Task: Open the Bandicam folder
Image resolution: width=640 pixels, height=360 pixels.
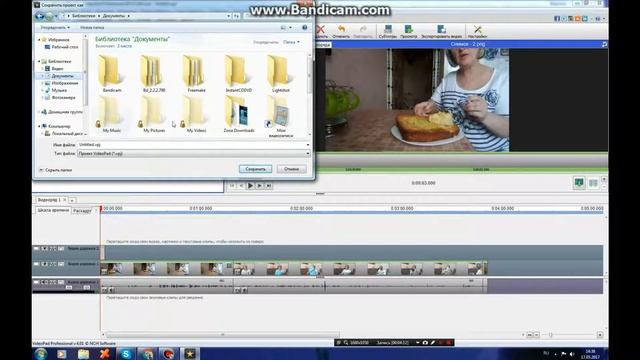Action: [111, 73]
